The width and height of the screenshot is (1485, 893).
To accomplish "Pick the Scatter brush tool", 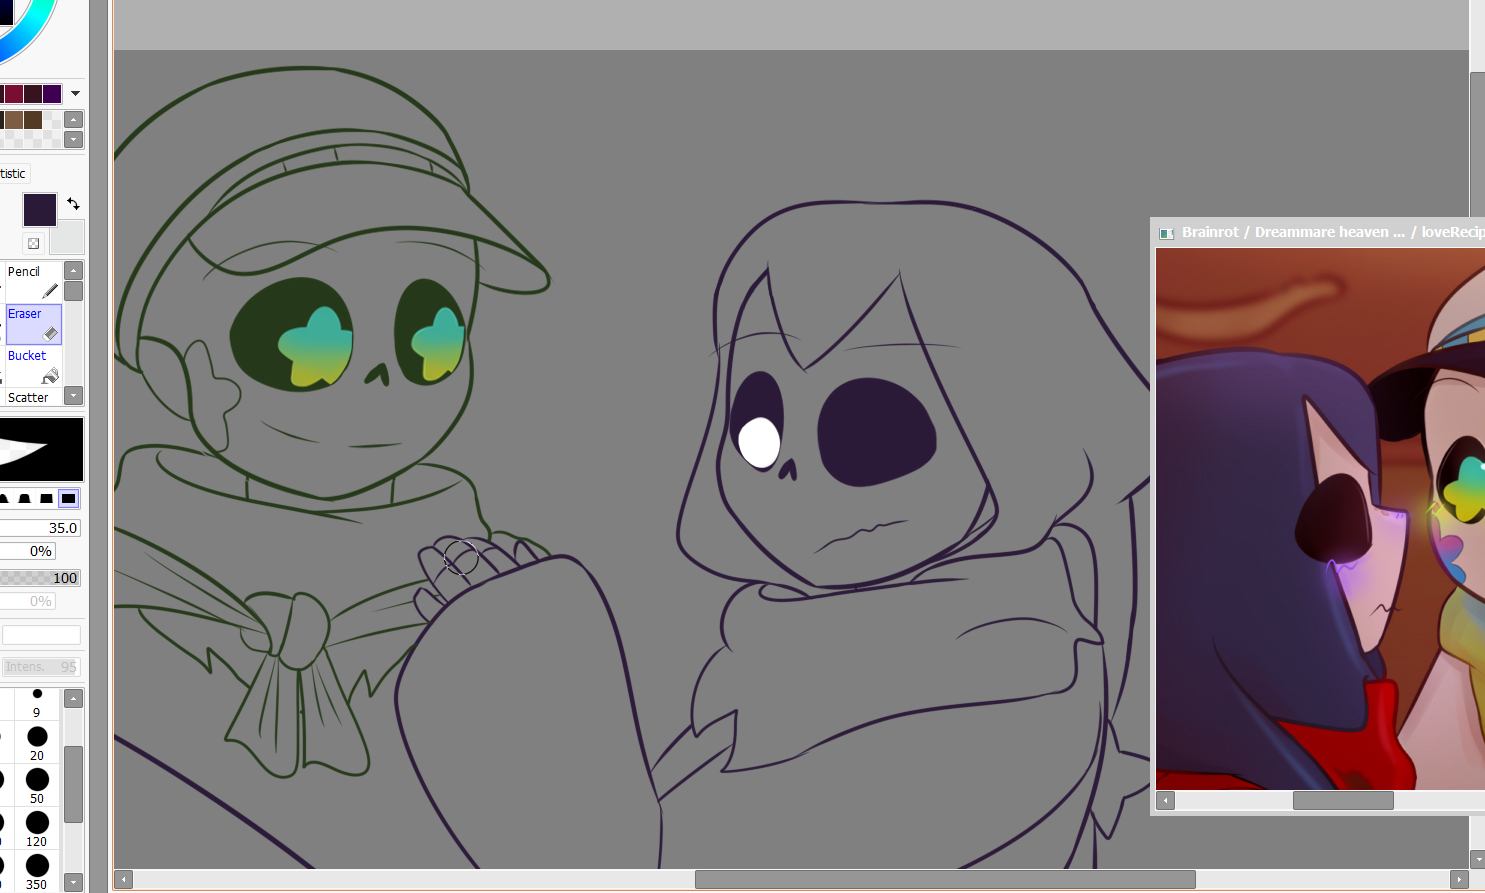I will [x=29, y=397].
